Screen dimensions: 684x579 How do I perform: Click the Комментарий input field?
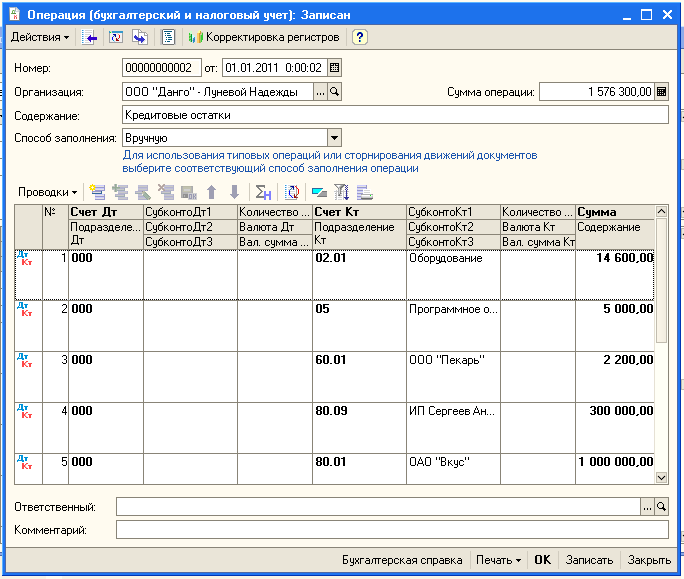tap(391, 529)
